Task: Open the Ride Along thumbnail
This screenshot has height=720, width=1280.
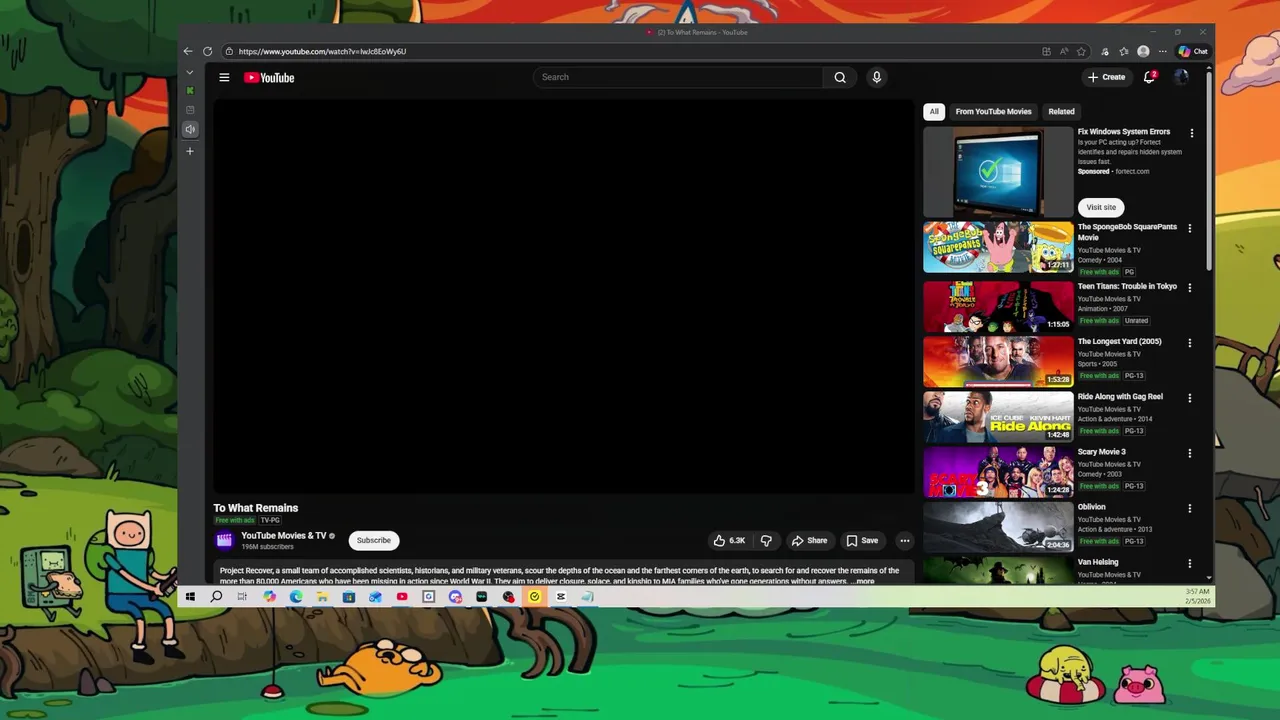Action: coord(998,416)
